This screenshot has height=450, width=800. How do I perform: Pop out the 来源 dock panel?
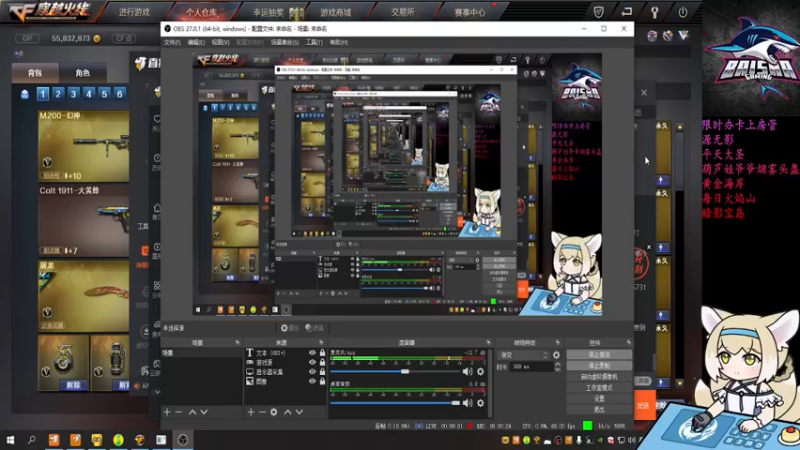(x=321, y=342)
